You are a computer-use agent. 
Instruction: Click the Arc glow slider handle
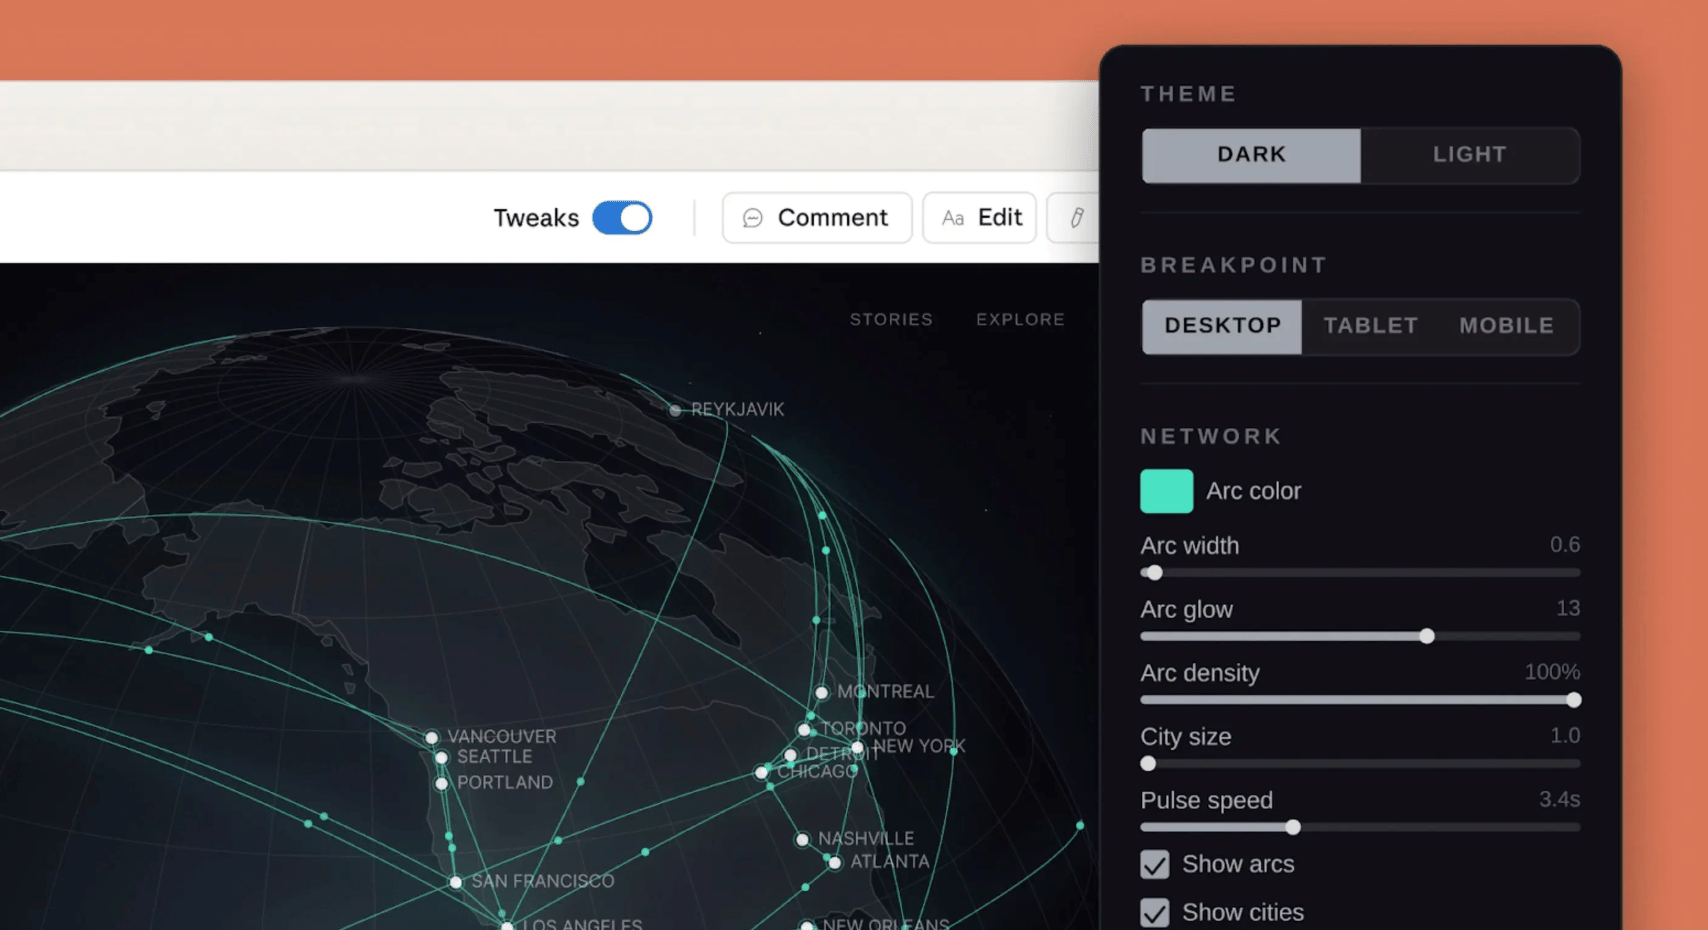click(1427, 636)
